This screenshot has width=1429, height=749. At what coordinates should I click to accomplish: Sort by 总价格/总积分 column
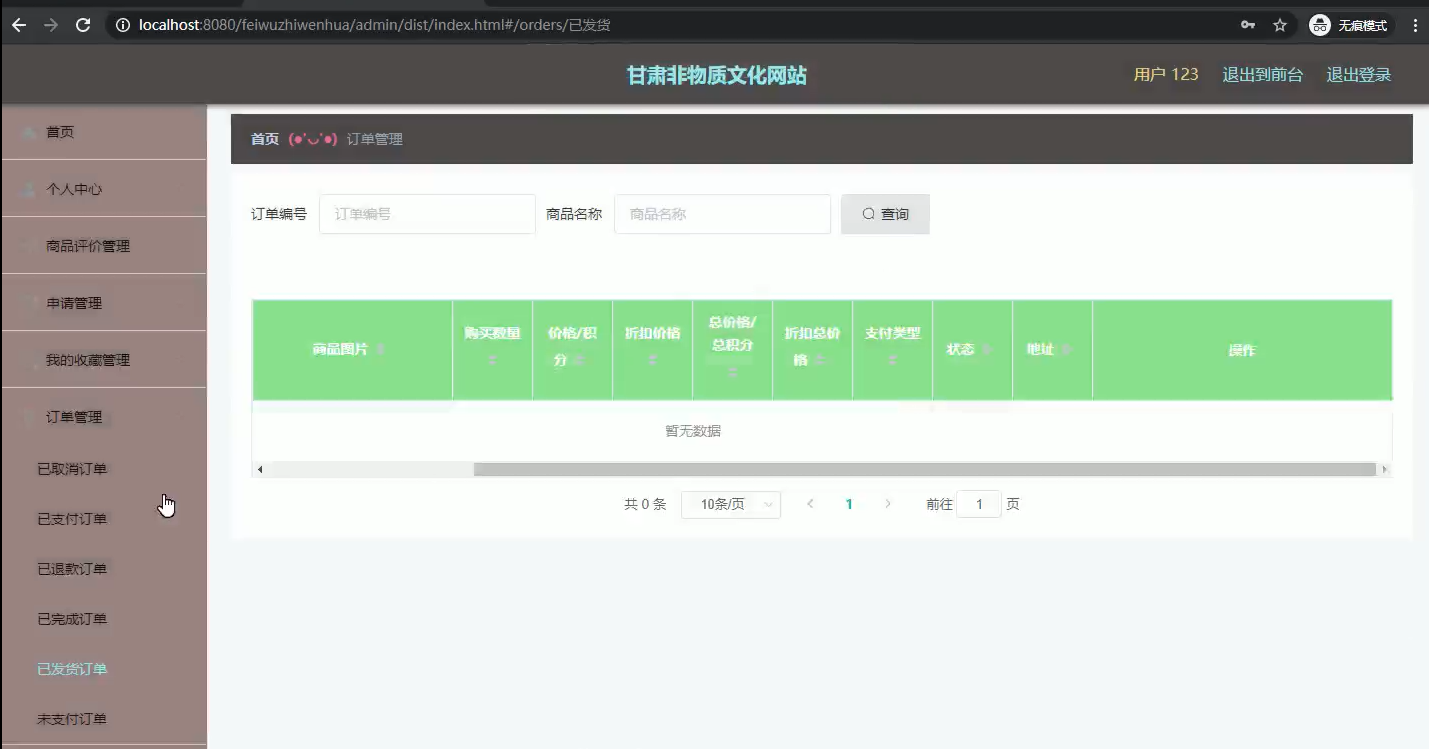[x=732, y=373]
